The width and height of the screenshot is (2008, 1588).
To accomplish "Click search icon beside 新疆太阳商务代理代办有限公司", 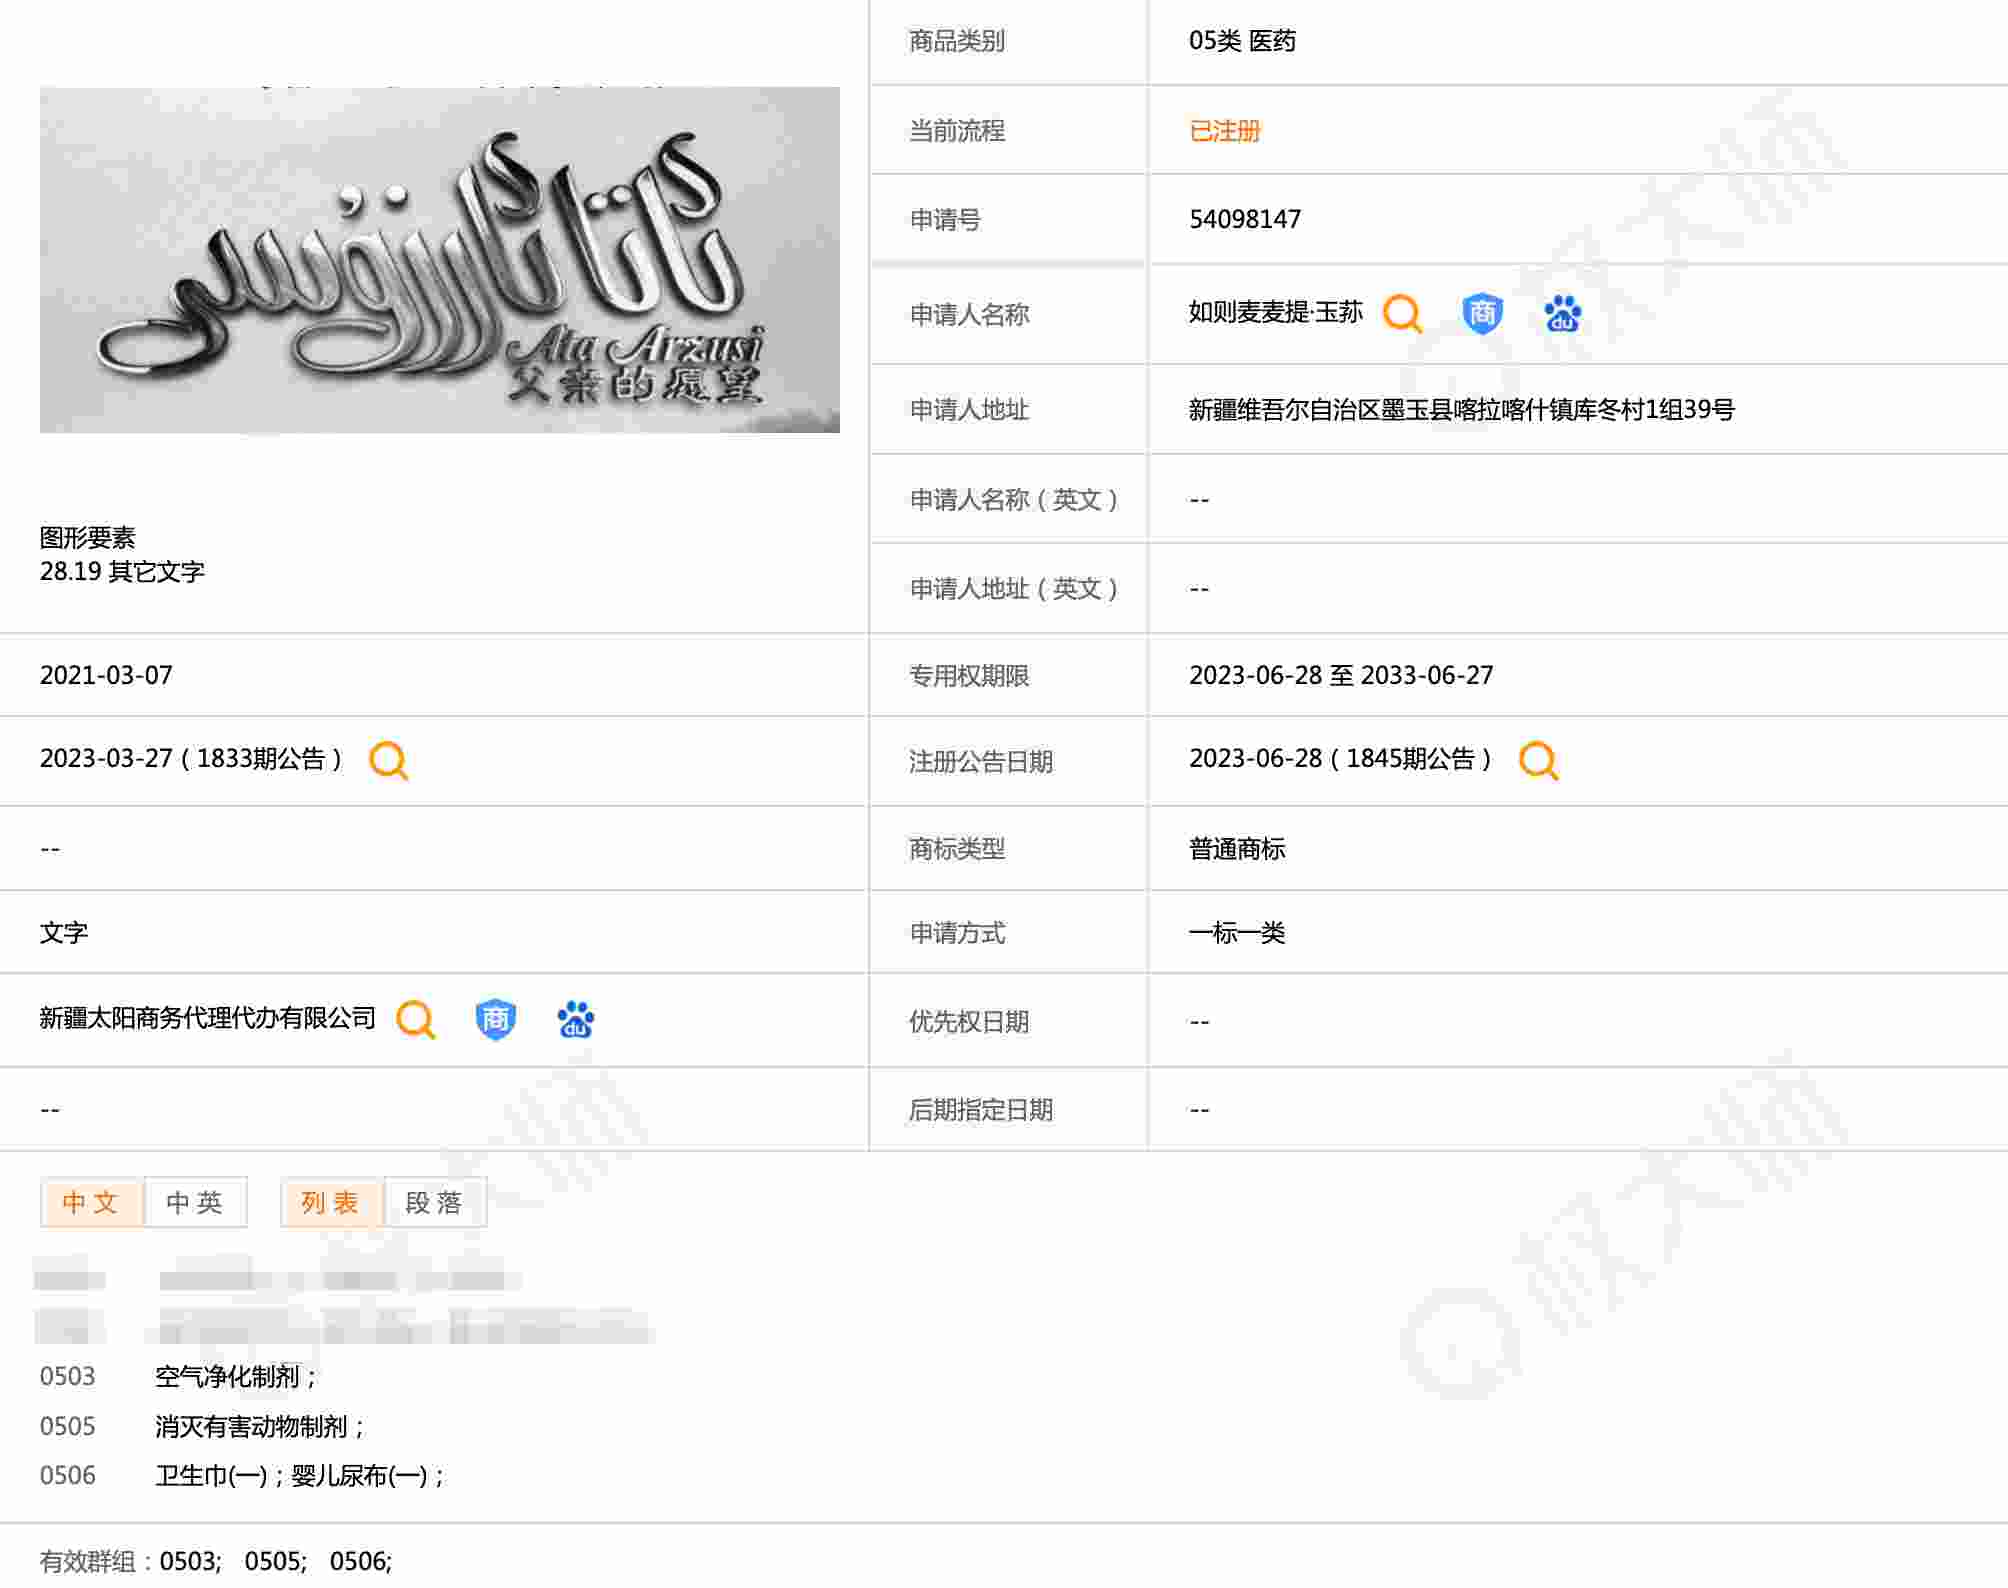I will tap(415, 1020).
